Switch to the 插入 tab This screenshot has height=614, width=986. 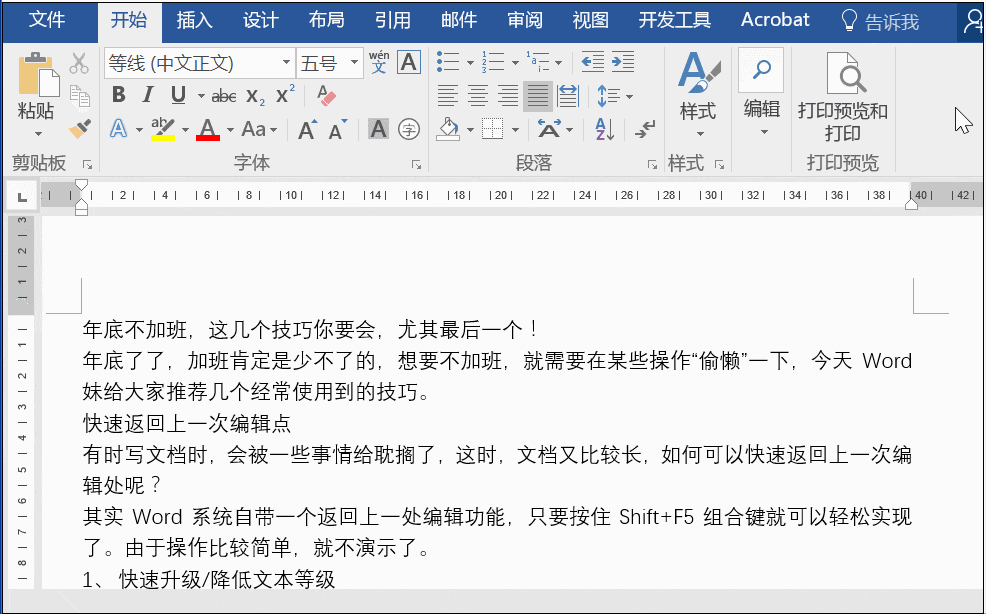[x=194, y=20]
